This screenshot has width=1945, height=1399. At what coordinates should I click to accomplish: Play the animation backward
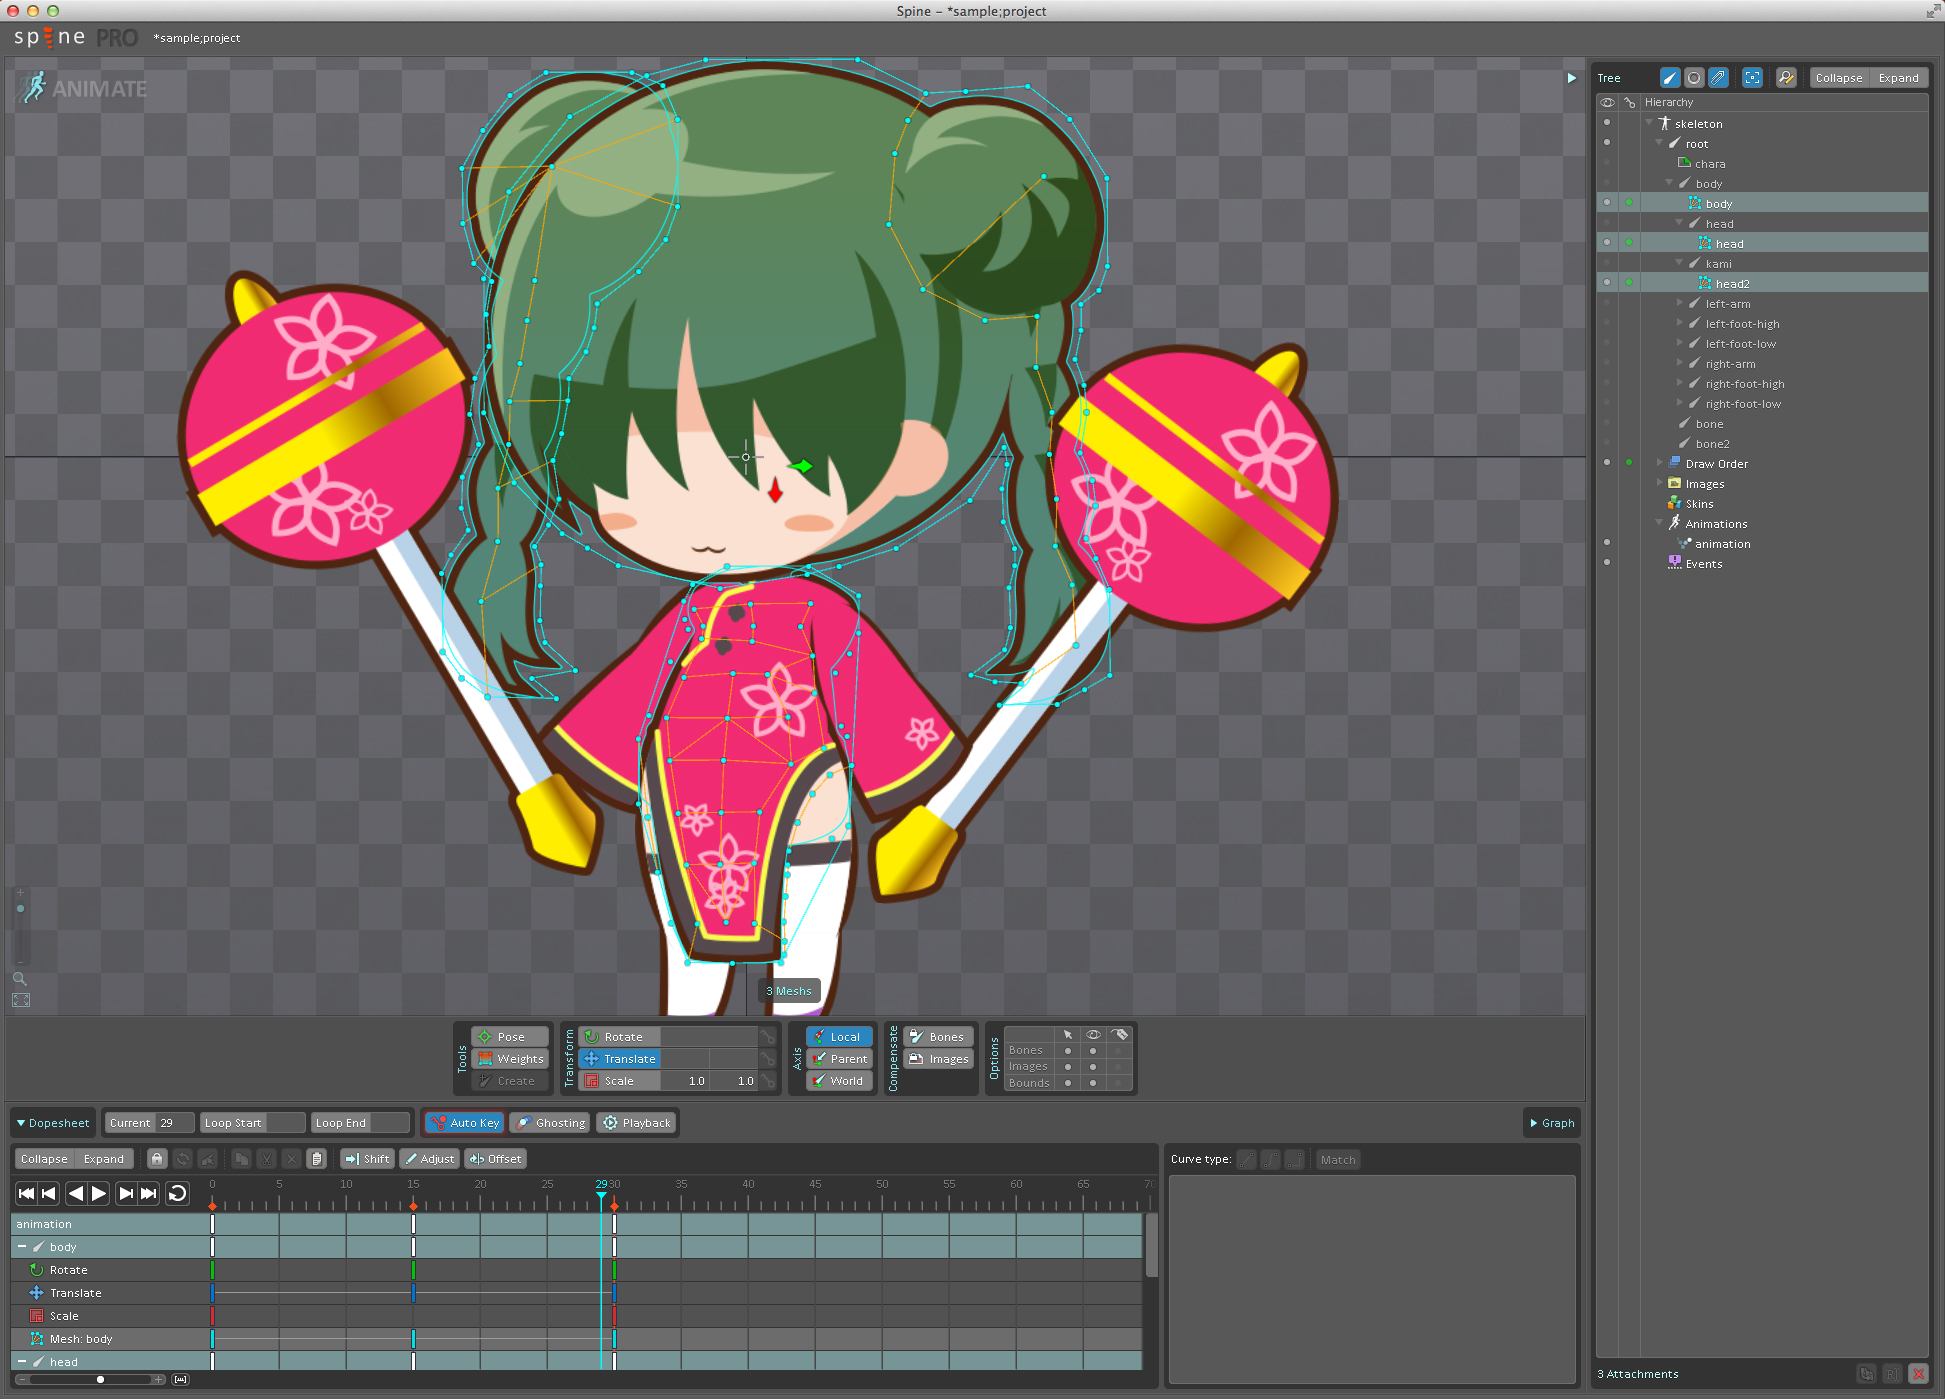tap(76, 1193)
